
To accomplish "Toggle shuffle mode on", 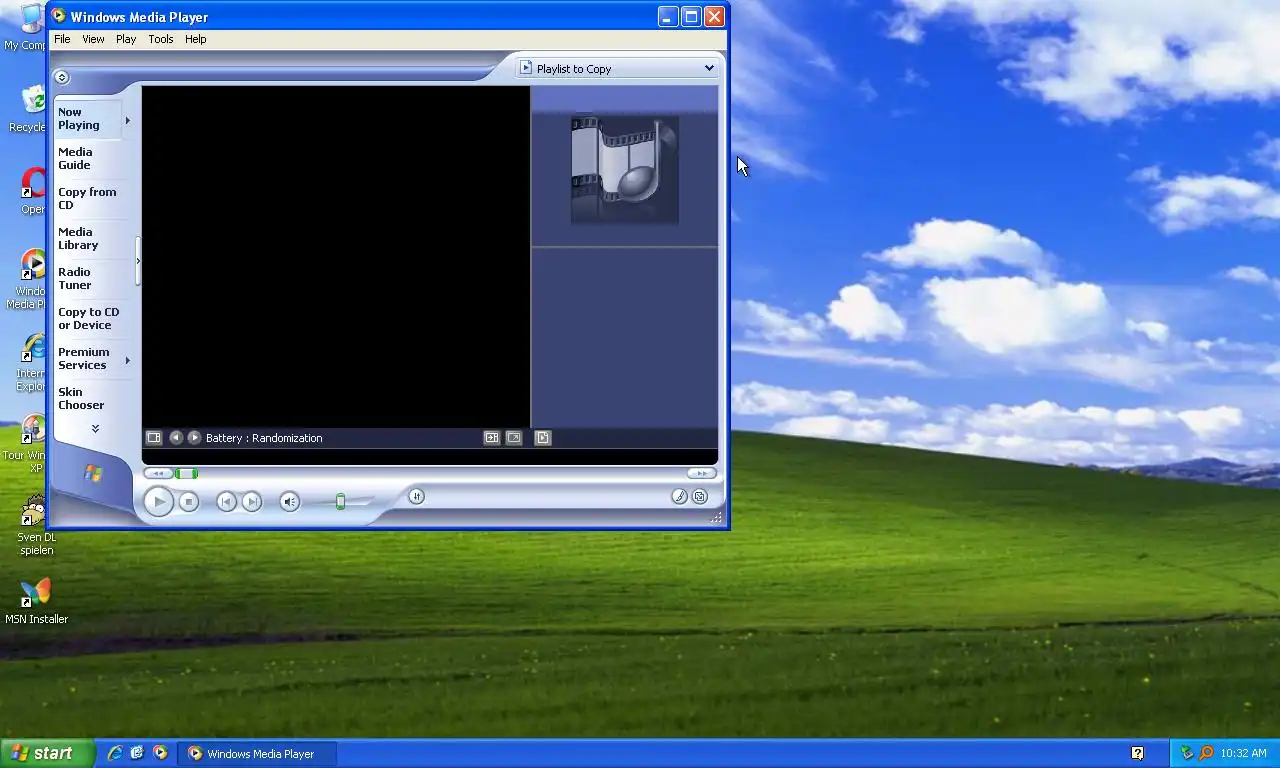I will pyautogui.click(x=417, y=496).
